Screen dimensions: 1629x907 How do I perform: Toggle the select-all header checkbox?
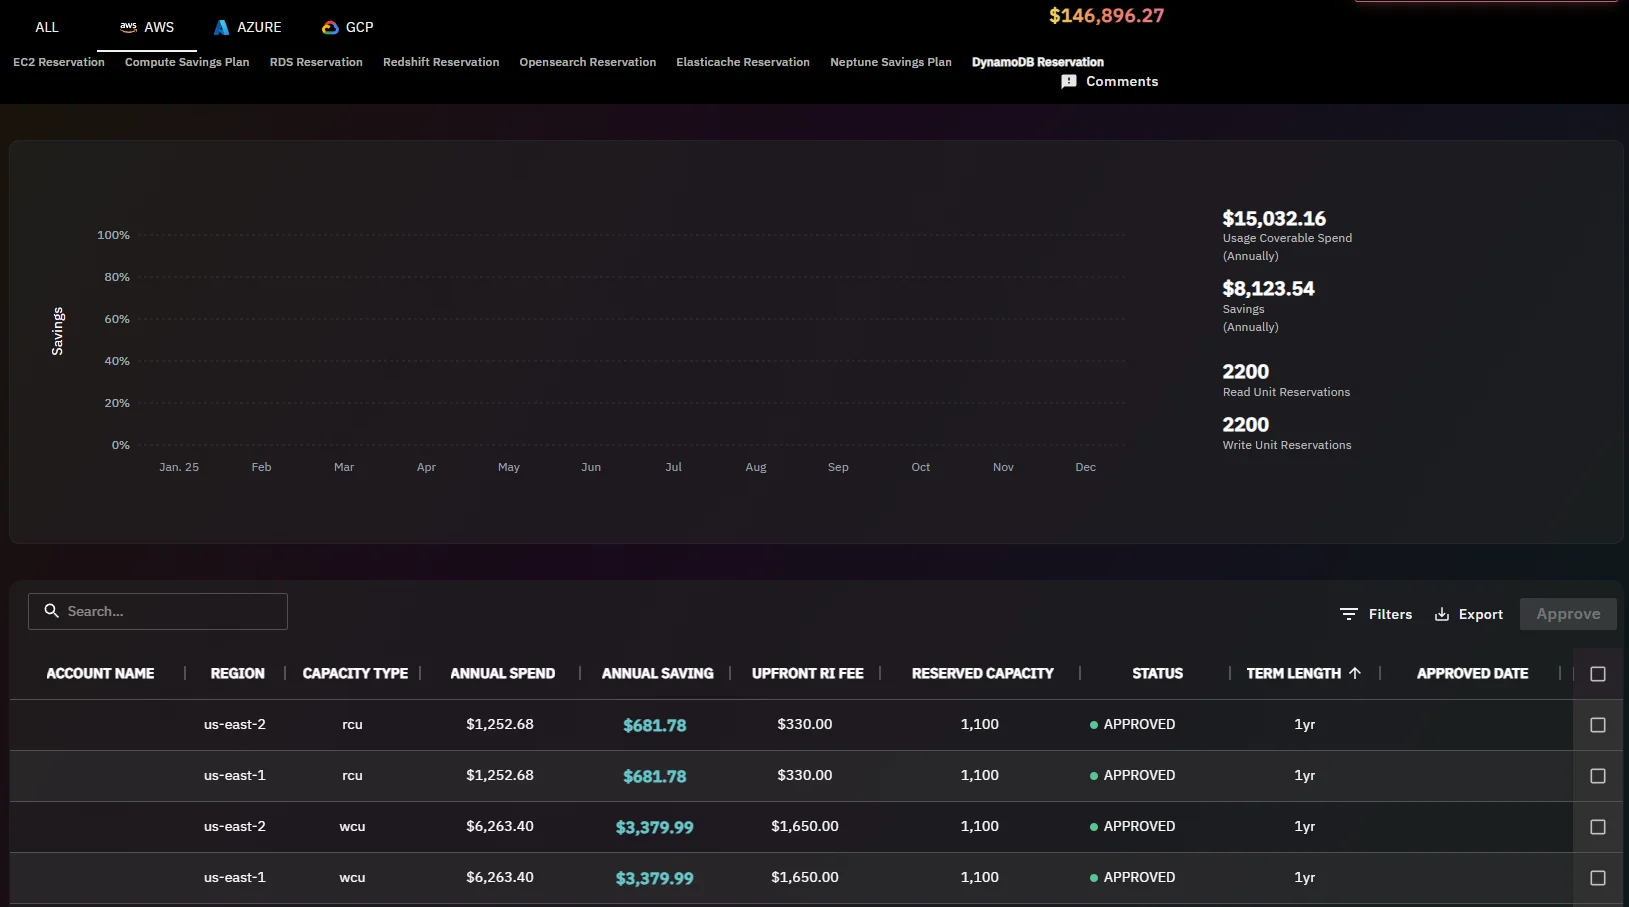point(1598,674)
